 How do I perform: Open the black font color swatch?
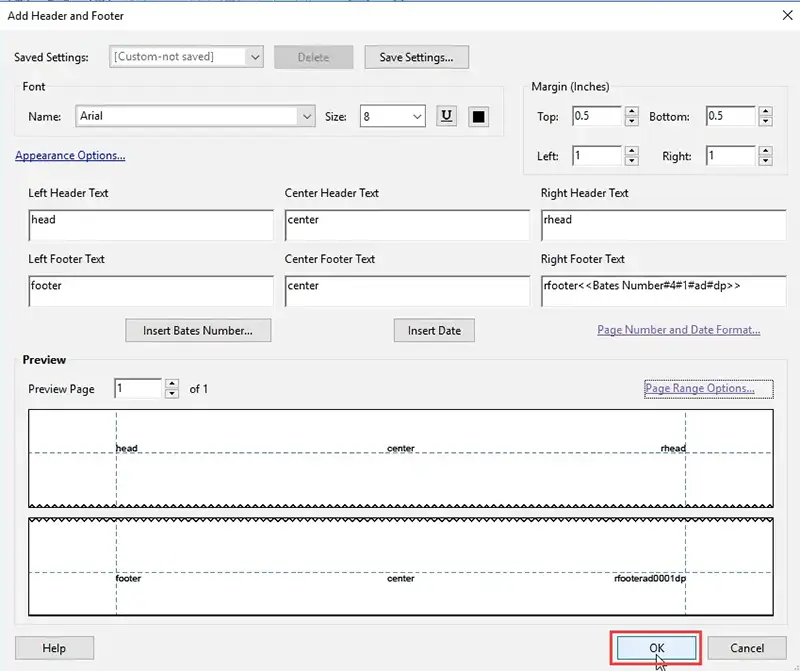point(478,116)
